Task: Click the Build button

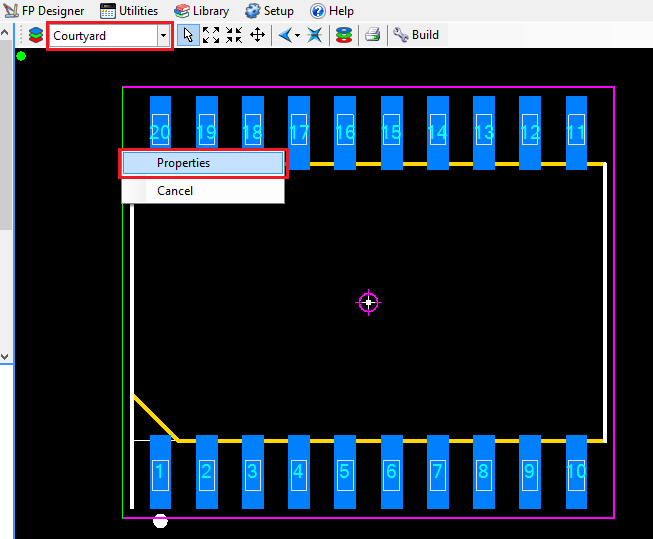Action: coord(416,35)
